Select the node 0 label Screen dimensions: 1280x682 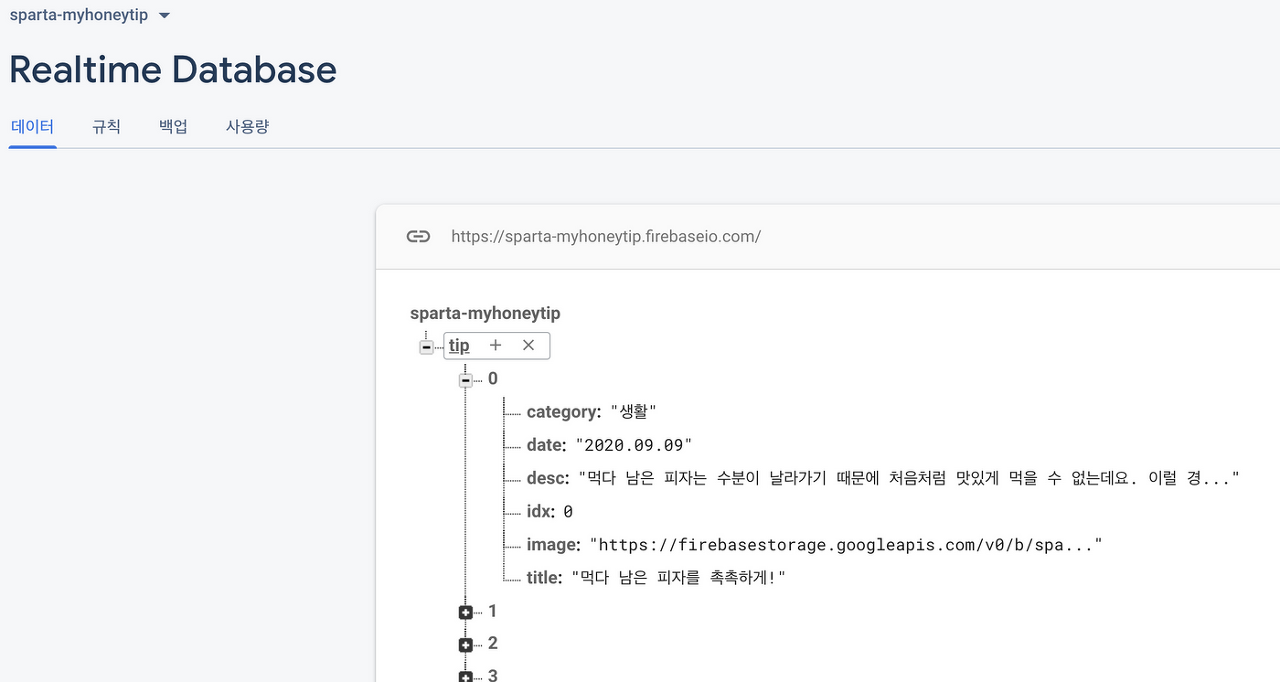492,379
